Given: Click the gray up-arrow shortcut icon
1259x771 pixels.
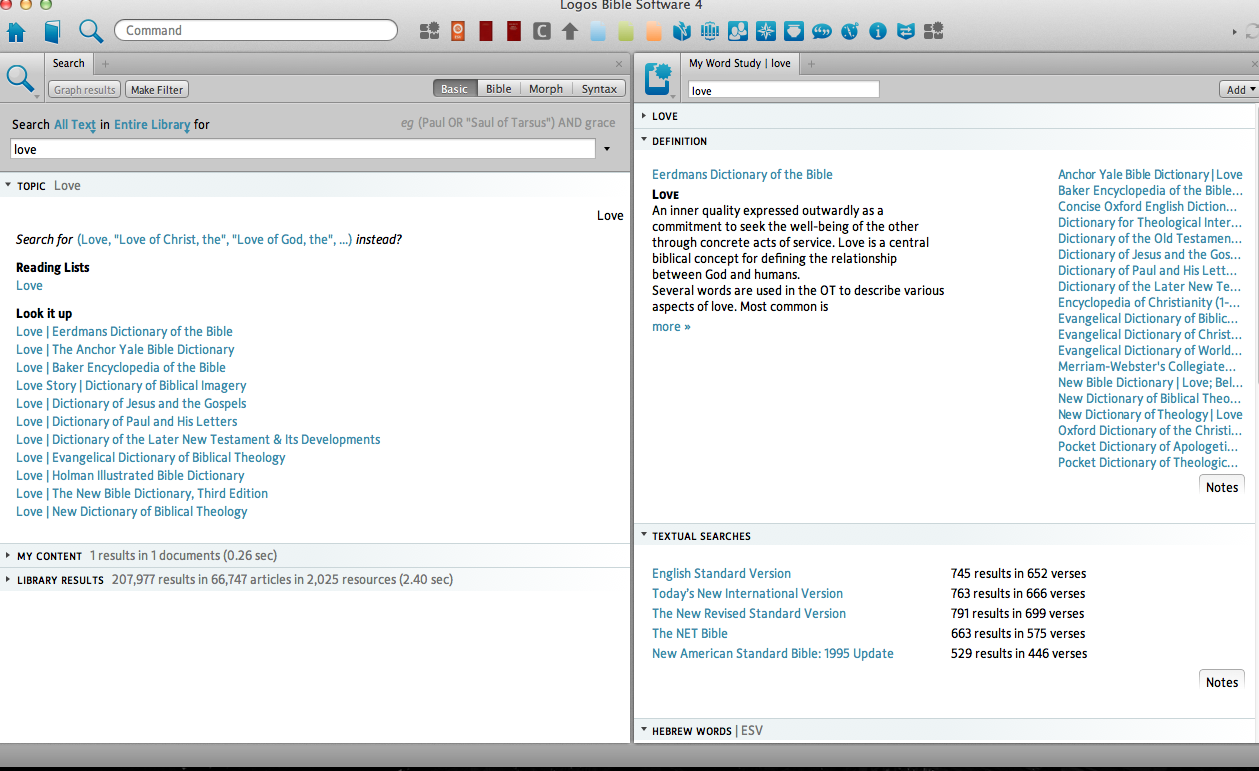Looking at the screenshot, I should 570,31.
